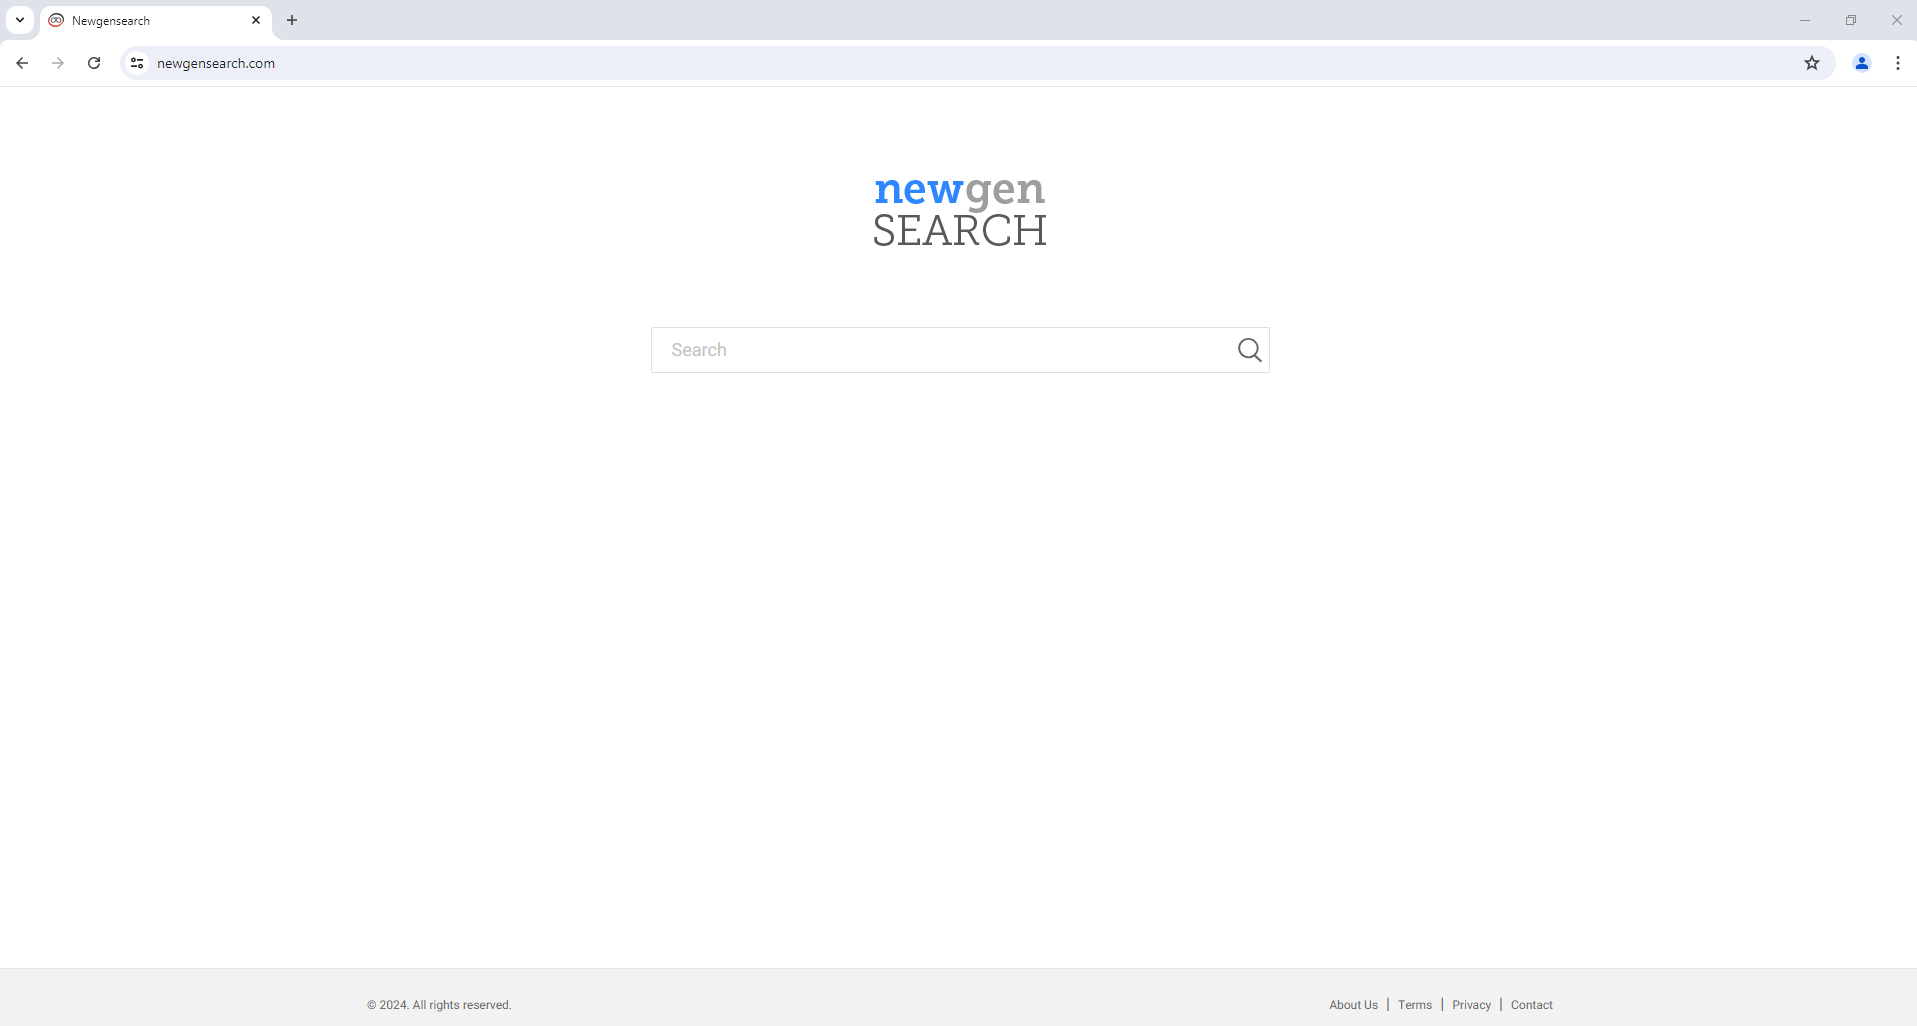The image size is (1917, 1026).
Task: Open the Terms footer link
Action: pos(1415,1005)
